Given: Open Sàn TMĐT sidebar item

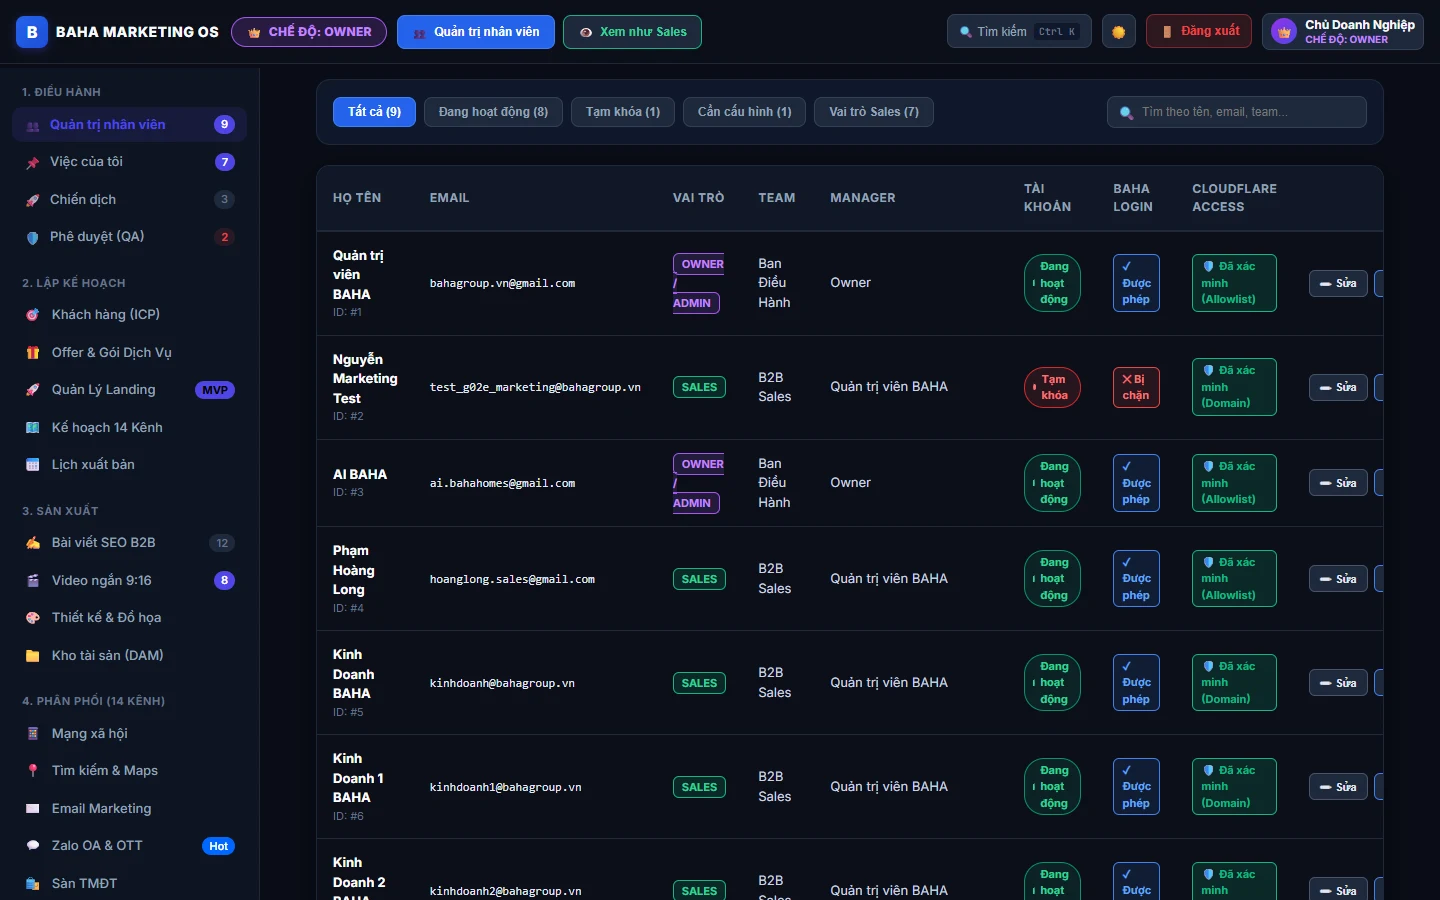Looking at the screenshot, I should (130, 883).
